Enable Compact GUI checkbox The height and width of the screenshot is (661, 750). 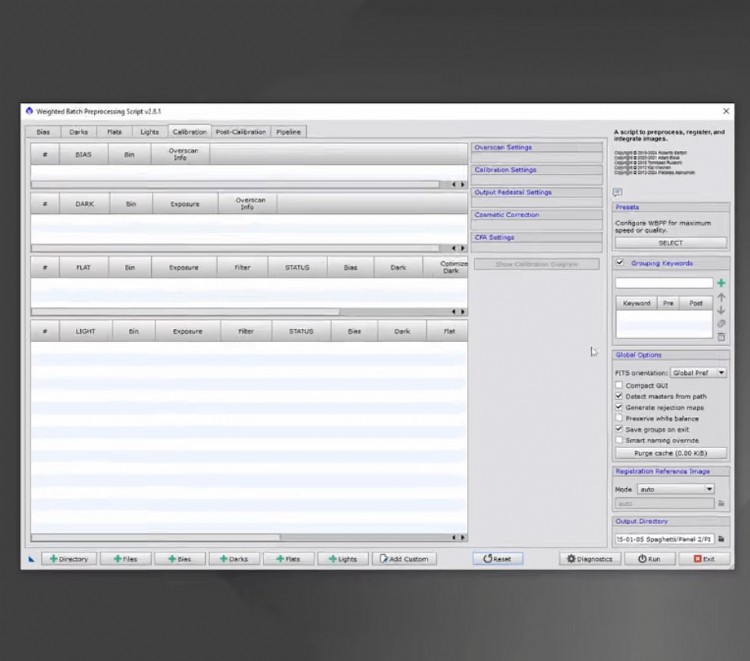point(619,385)
